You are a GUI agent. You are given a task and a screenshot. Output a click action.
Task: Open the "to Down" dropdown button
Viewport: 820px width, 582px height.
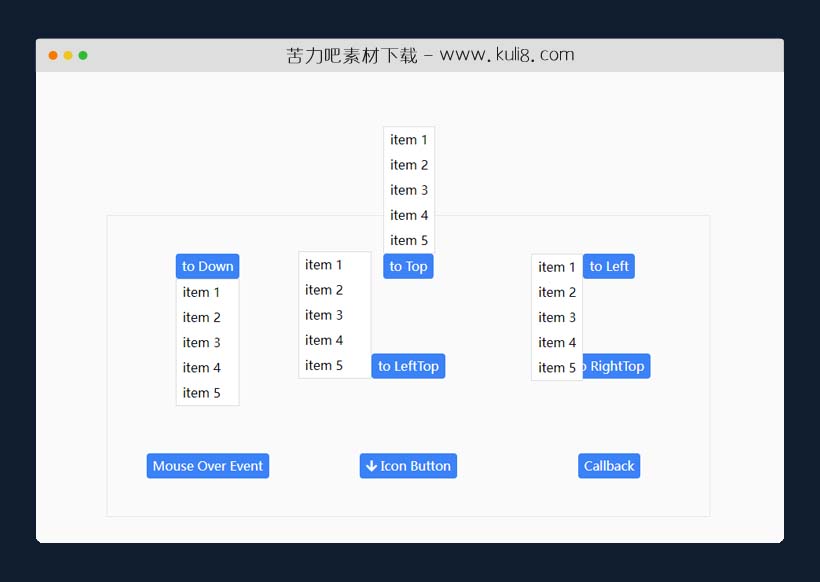[207, 266]
